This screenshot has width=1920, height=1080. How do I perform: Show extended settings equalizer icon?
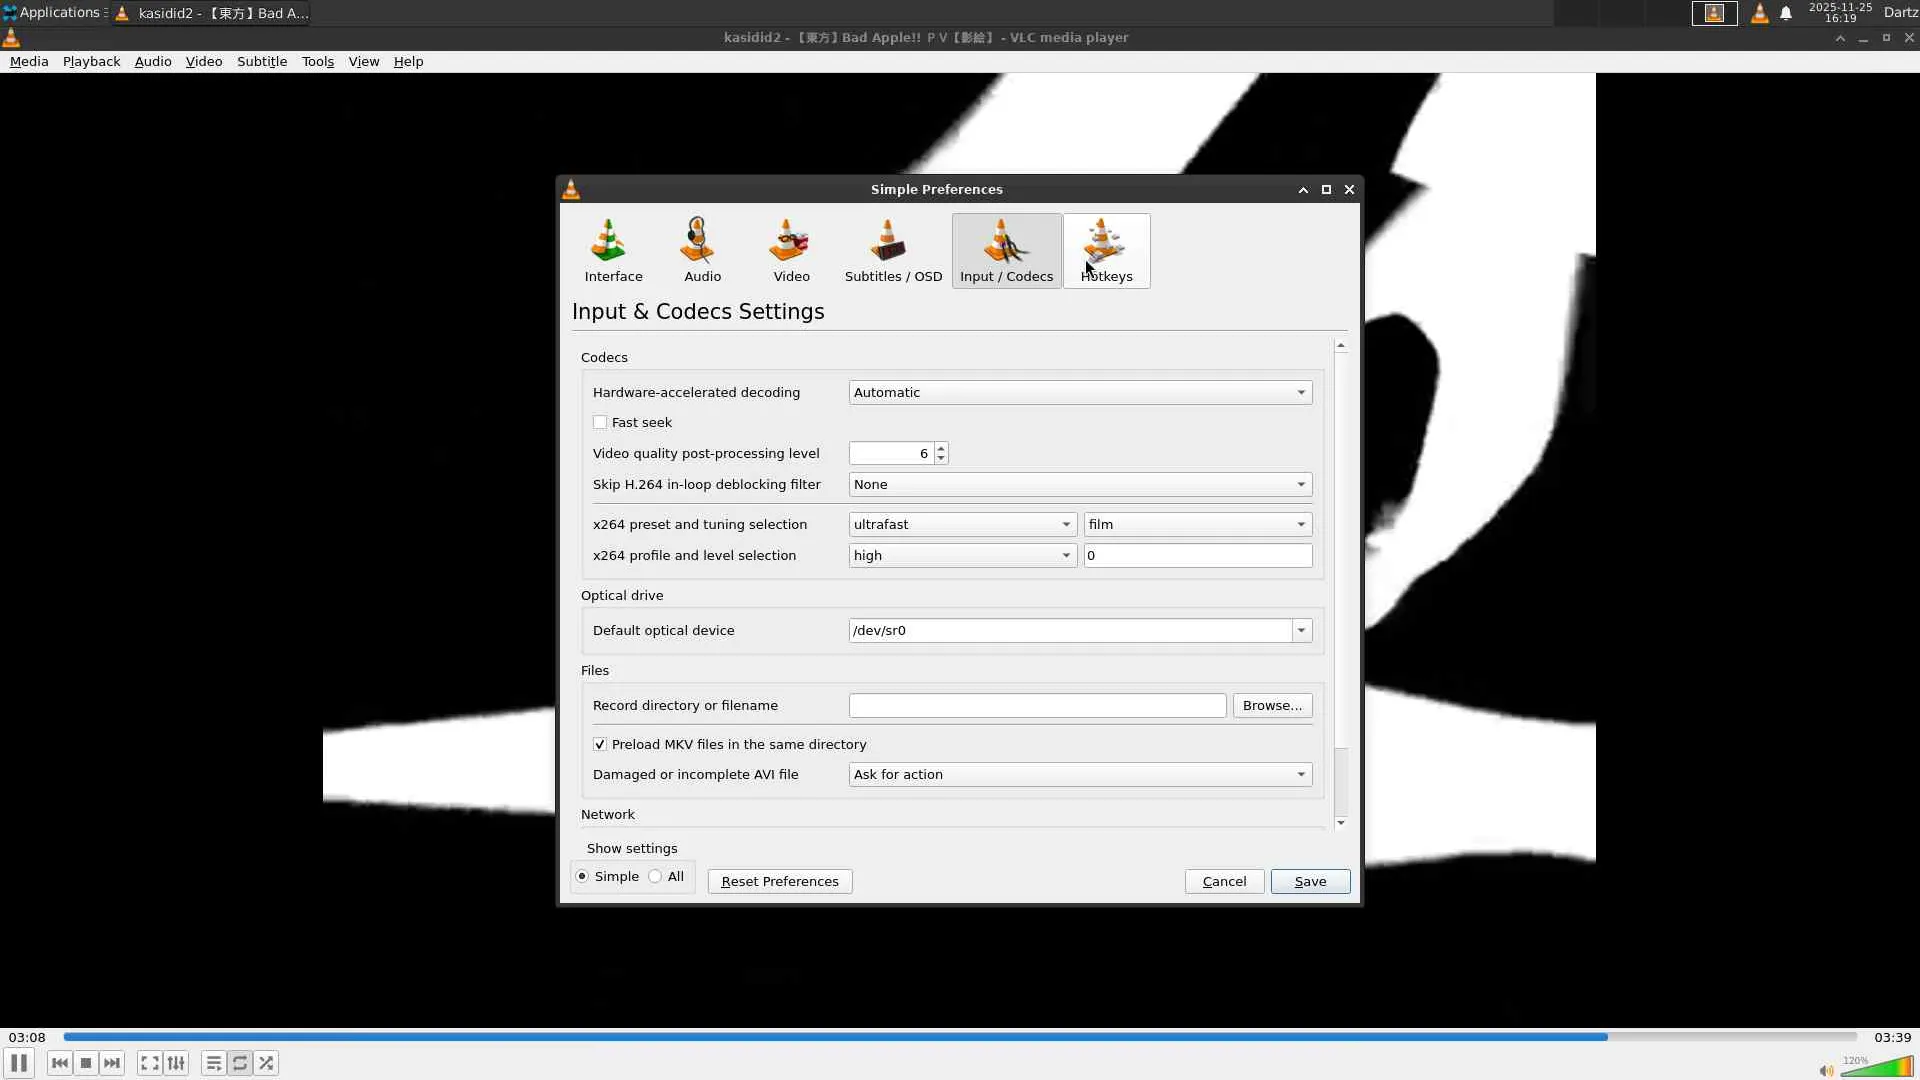point(176,1063)
